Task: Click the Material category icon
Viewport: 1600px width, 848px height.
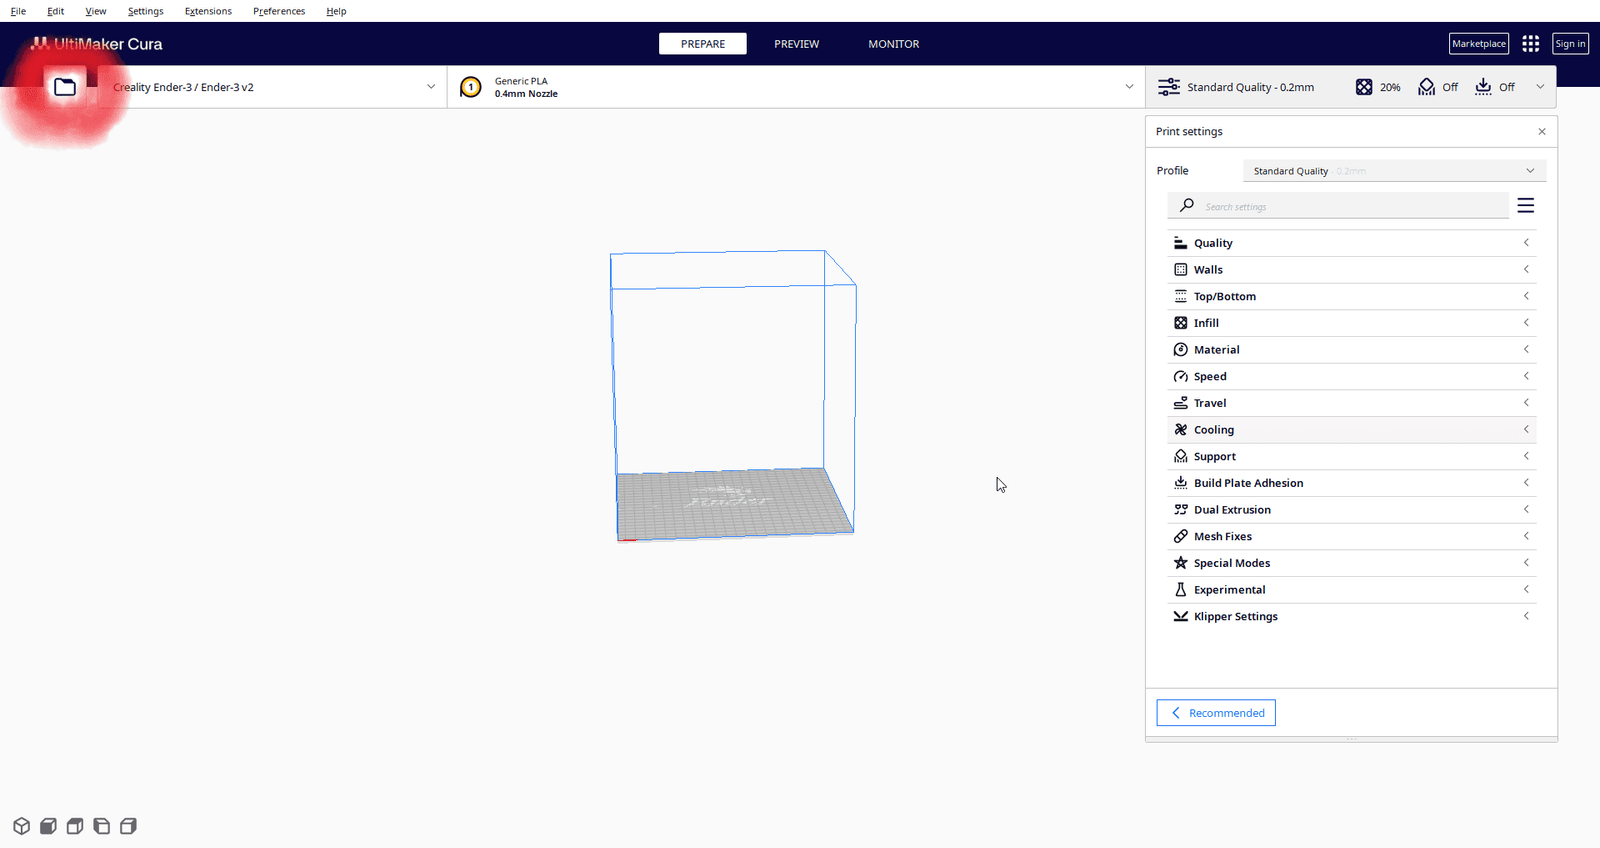Action: tap(1180, 350)
